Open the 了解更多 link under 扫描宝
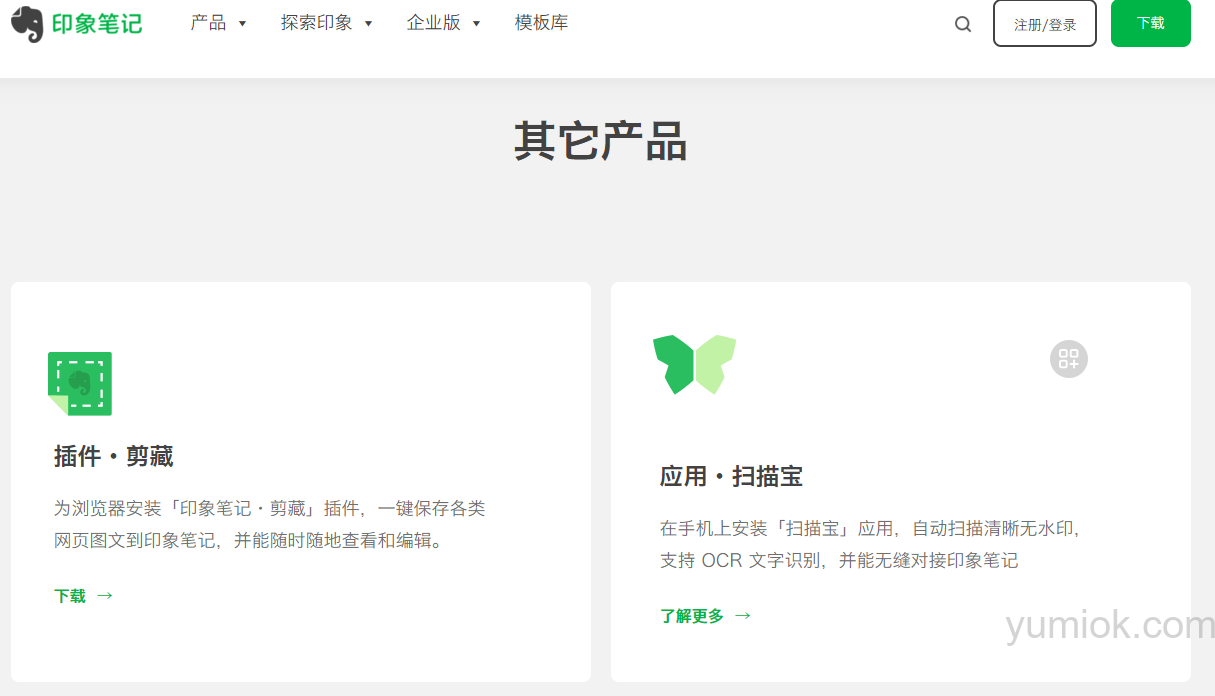Image resolution: width=1215 pixels, height=696 pixels. coord(692,615)
